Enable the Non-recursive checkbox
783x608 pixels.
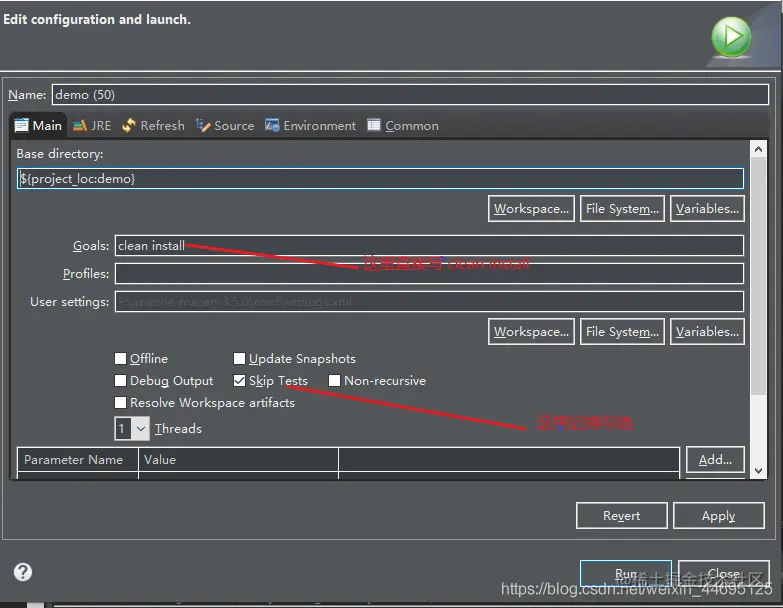[334, 380]
